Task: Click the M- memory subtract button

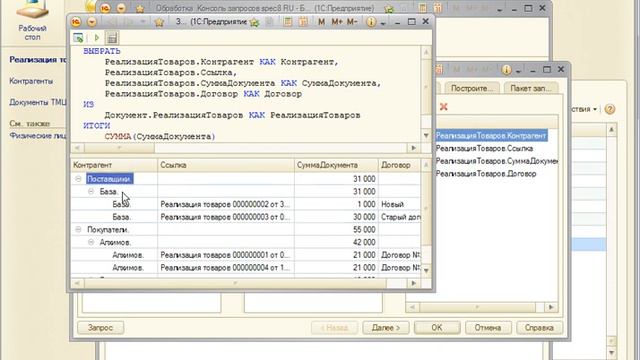Action: (x=352, y=22)
